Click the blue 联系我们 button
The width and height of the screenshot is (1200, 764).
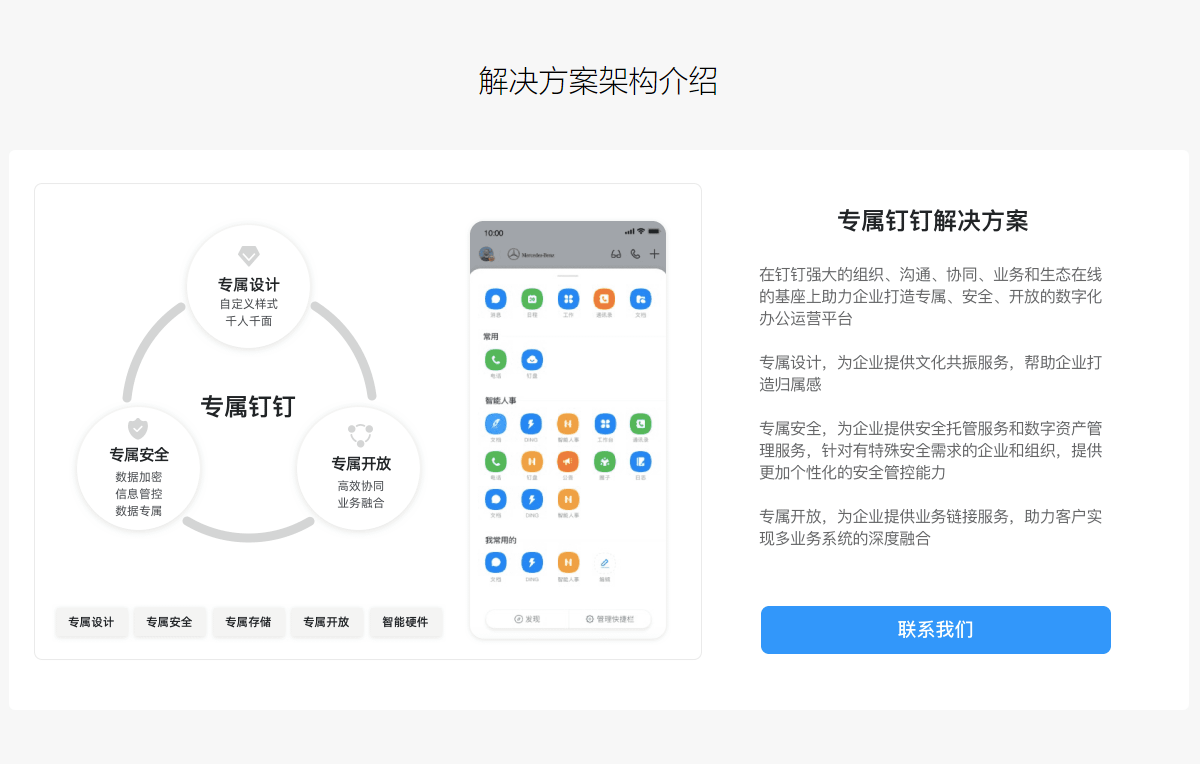tap(935, 630)
